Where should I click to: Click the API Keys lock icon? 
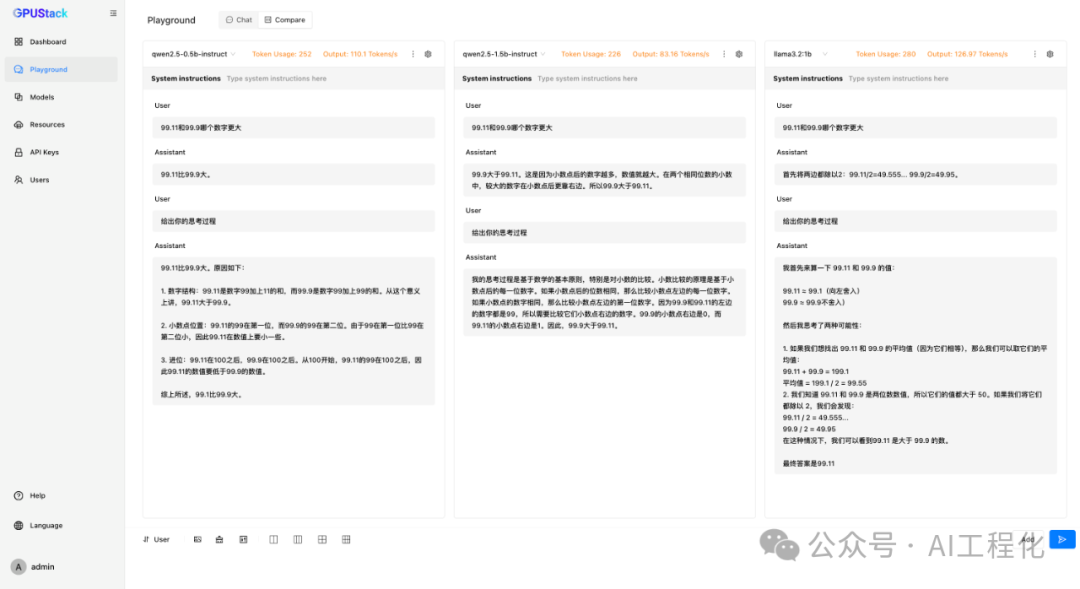pos(19,152)
